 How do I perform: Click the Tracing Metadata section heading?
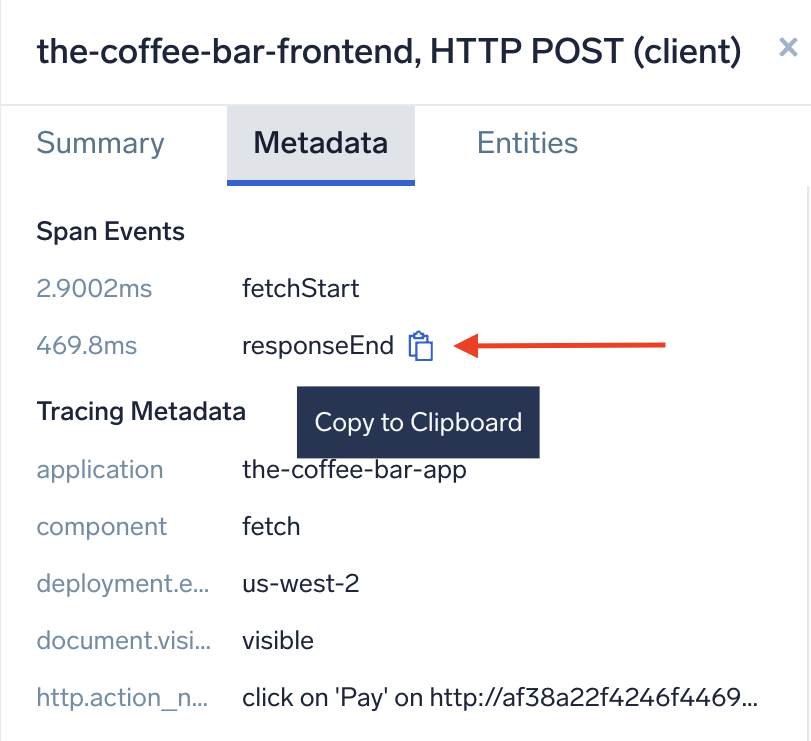point(140,411)
